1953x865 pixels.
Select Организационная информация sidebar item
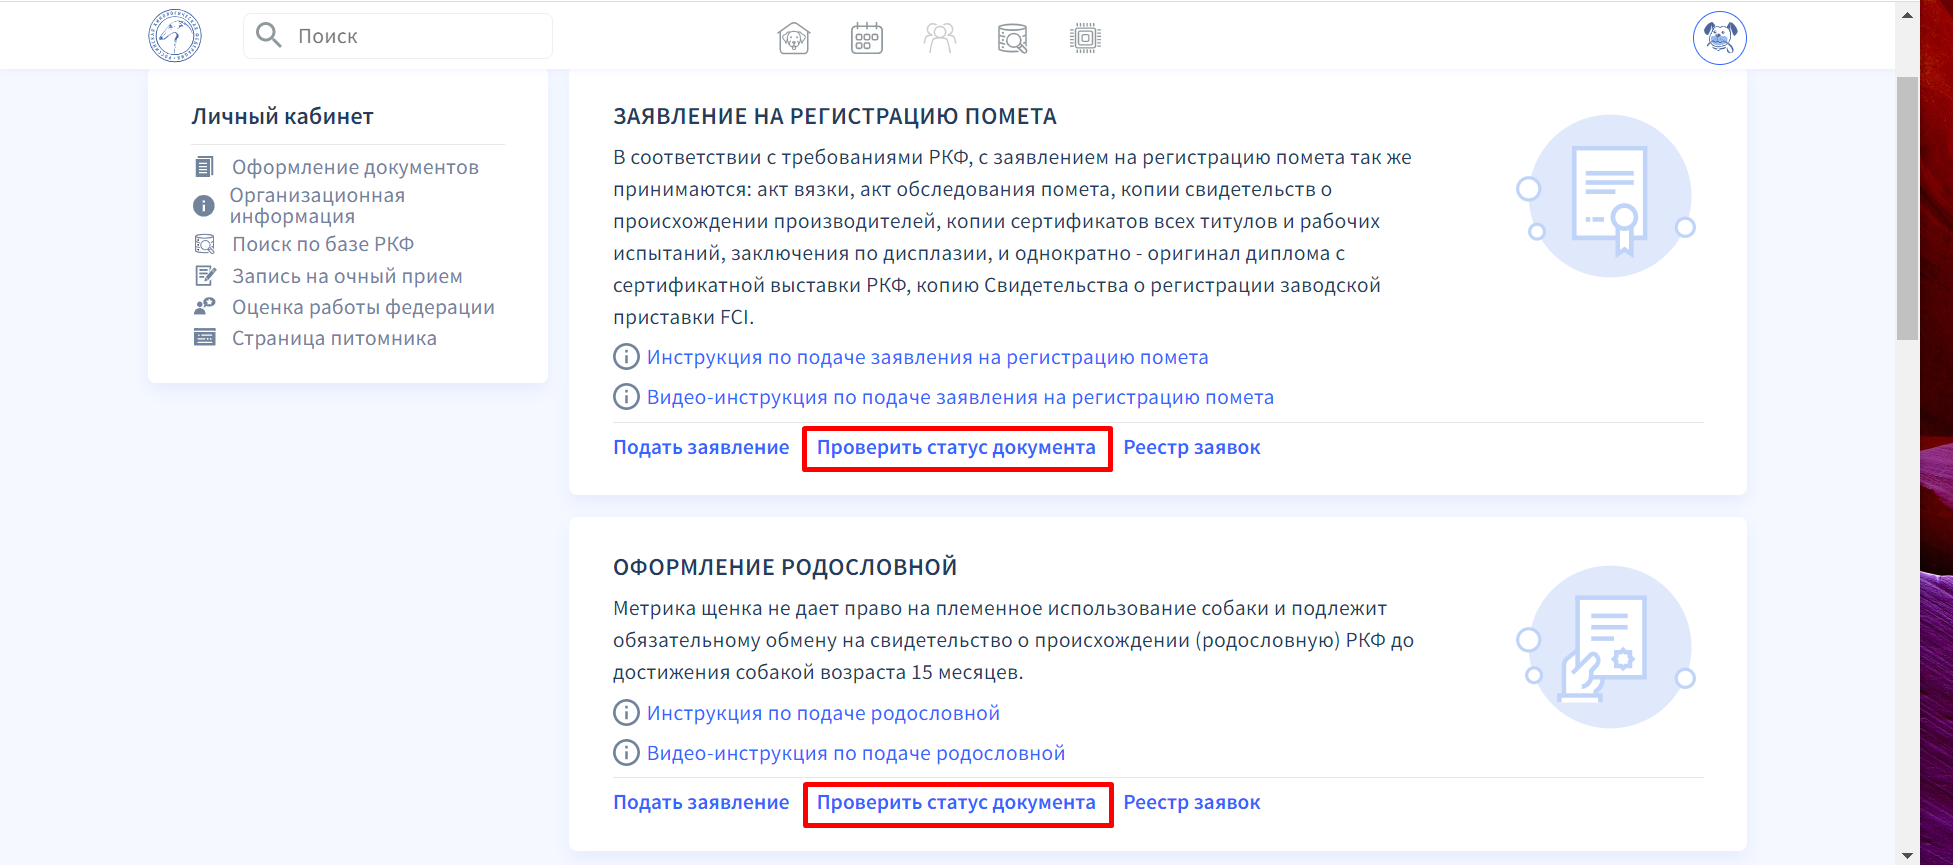317,206
